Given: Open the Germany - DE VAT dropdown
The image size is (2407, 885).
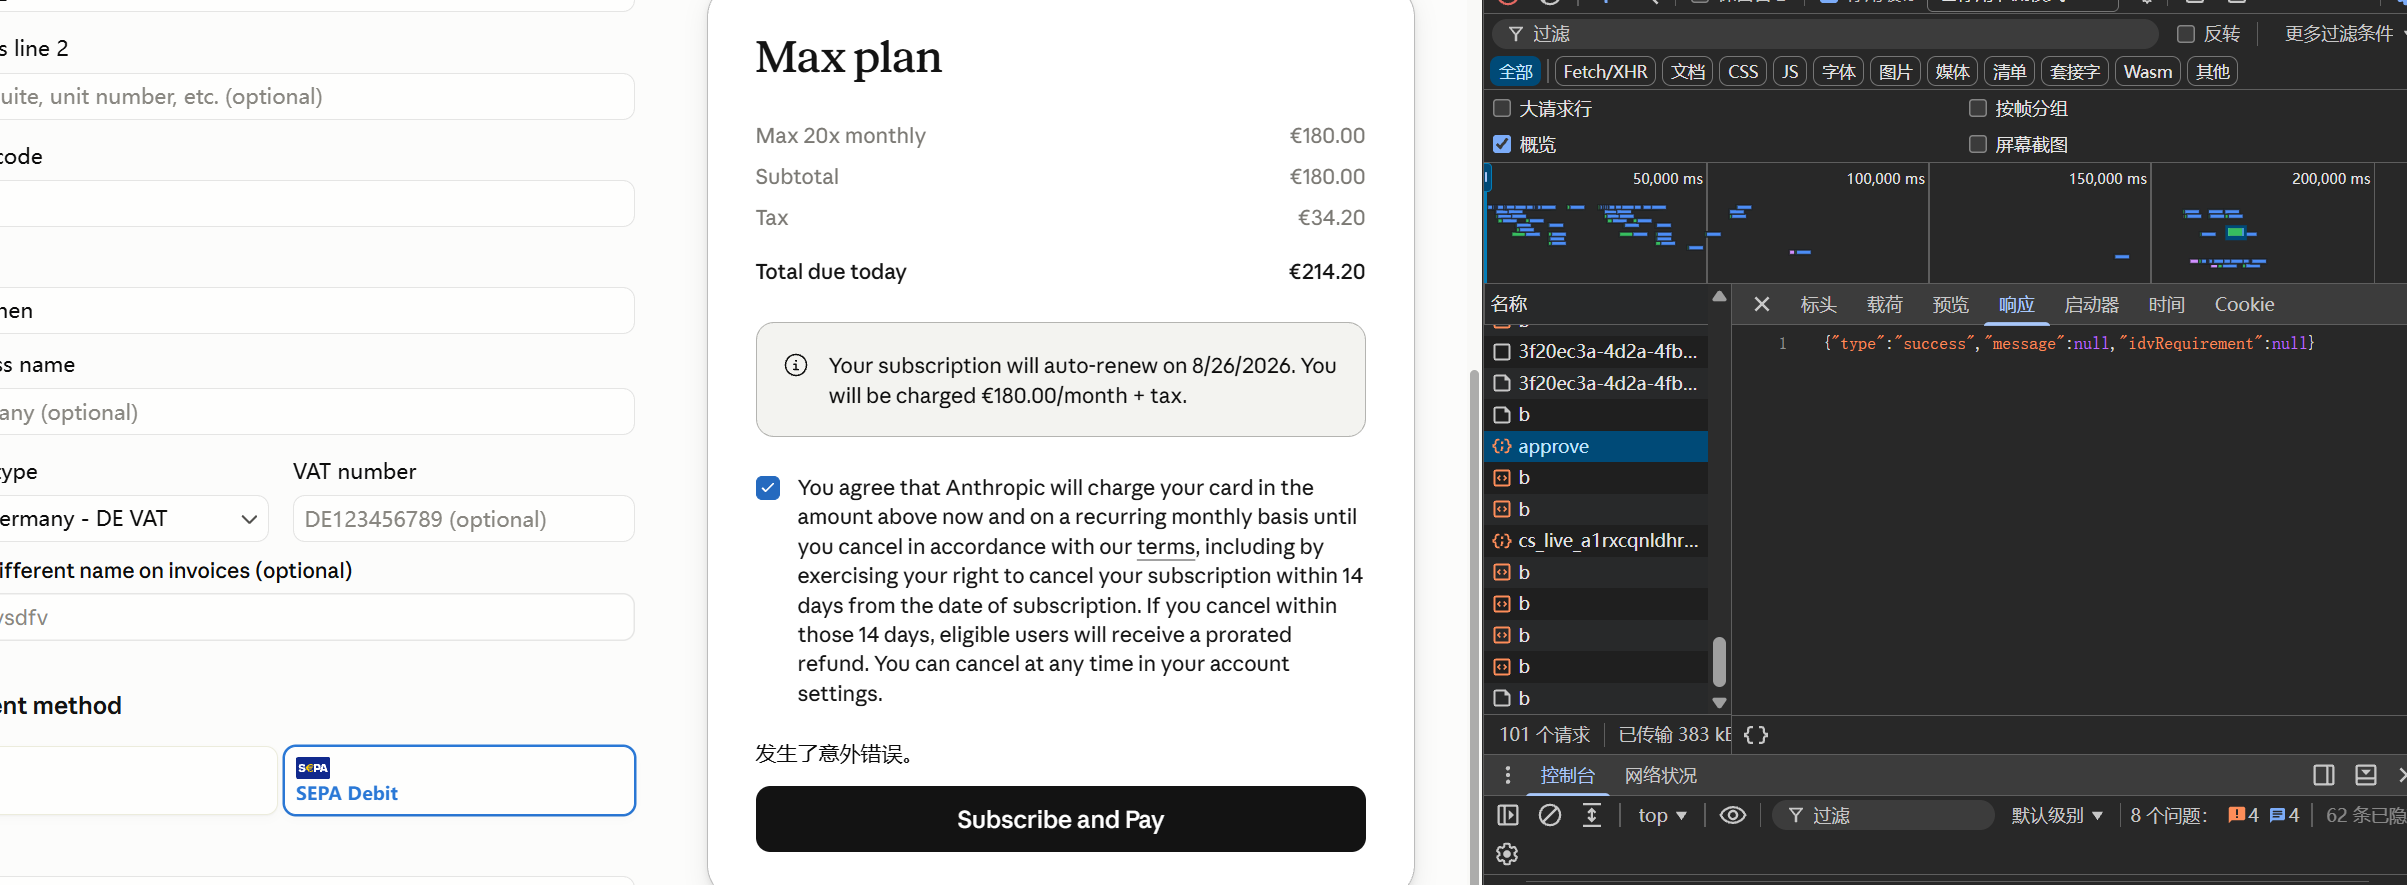Looking at the screenshot, I should [x=130, y=519].
